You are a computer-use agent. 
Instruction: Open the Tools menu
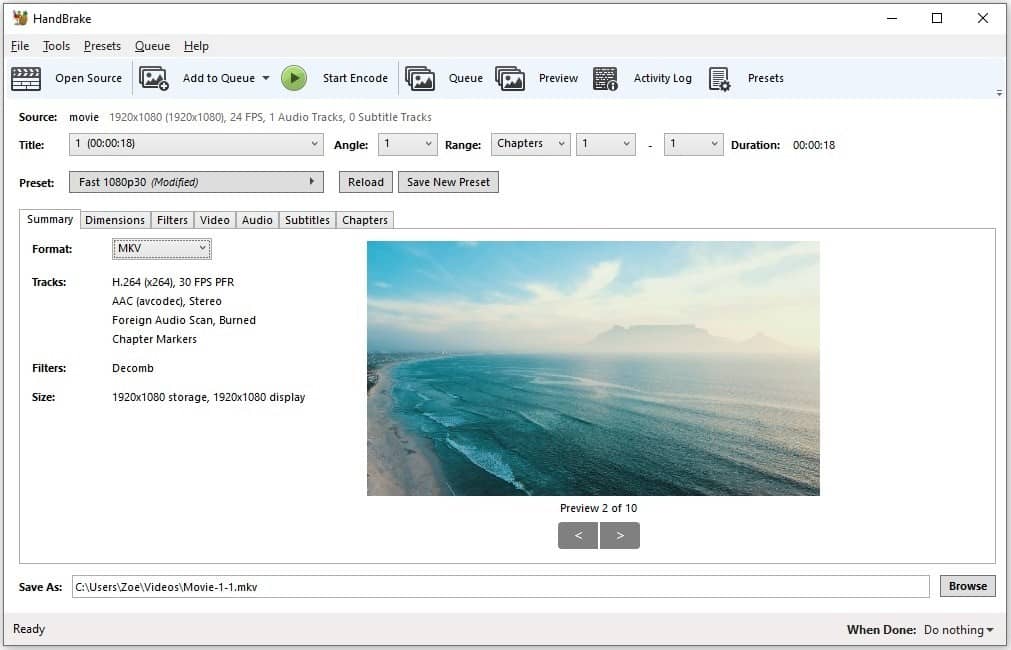click(56, 46)
